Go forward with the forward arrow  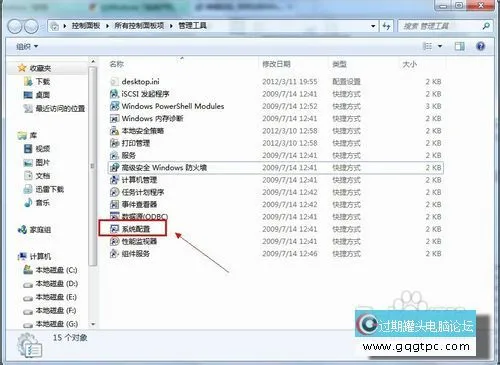pos(31,26)
